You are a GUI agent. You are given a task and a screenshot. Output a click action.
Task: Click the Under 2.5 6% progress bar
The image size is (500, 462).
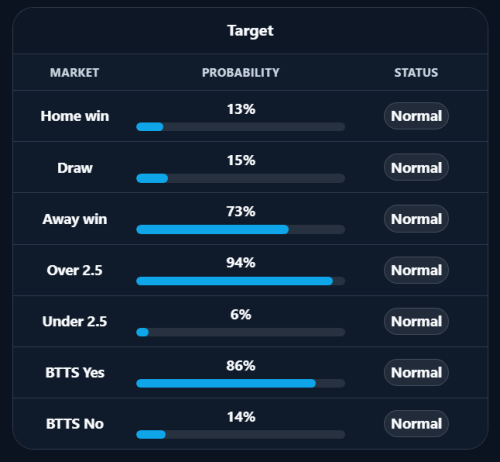pos(241,332)
